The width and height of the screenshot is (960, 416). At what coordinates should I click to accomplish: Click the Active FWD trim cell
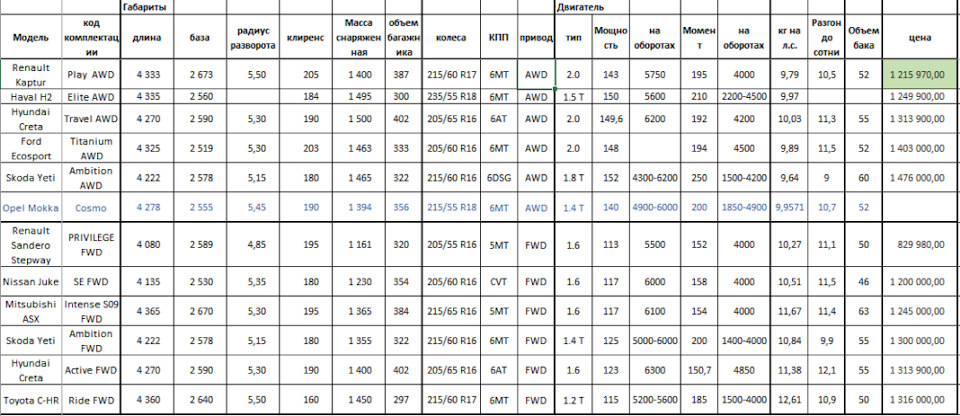point(91,370)
